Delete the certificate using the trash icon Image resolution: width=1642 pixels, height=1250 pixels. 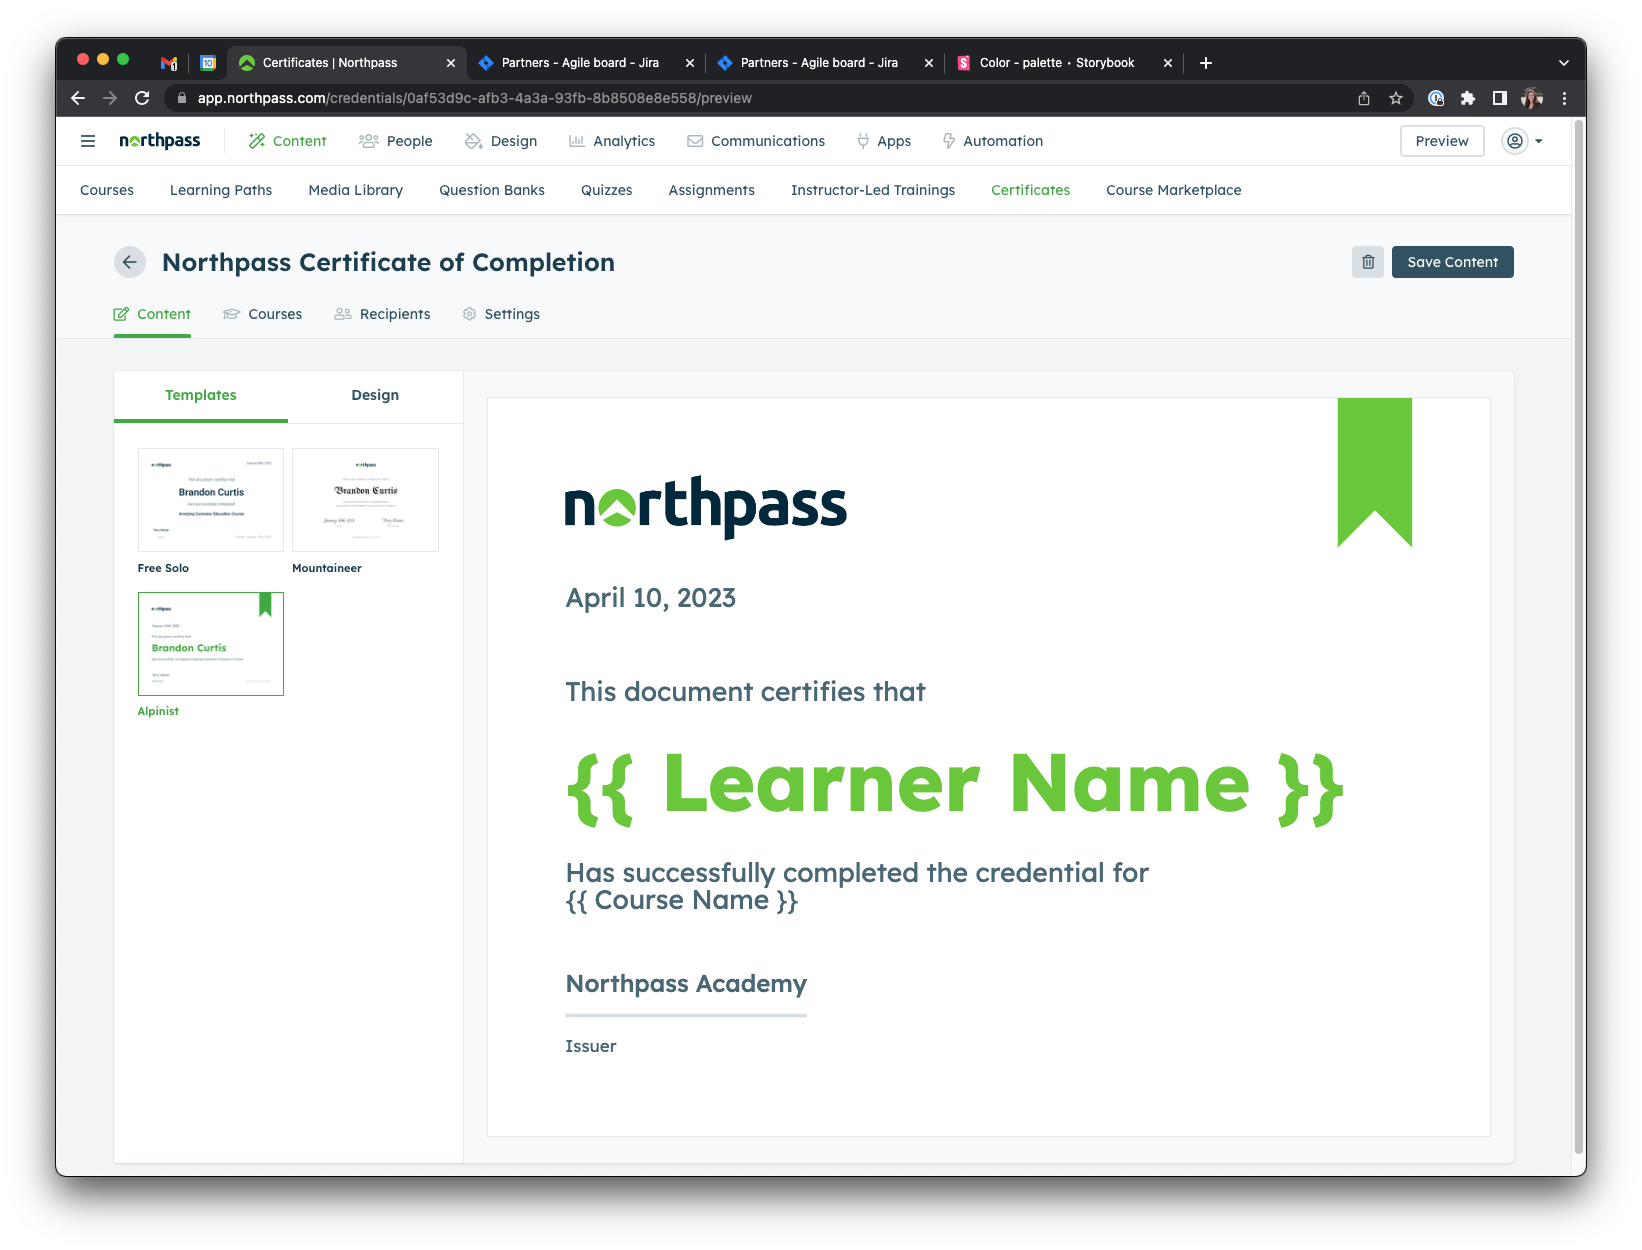coord(1367,262)
